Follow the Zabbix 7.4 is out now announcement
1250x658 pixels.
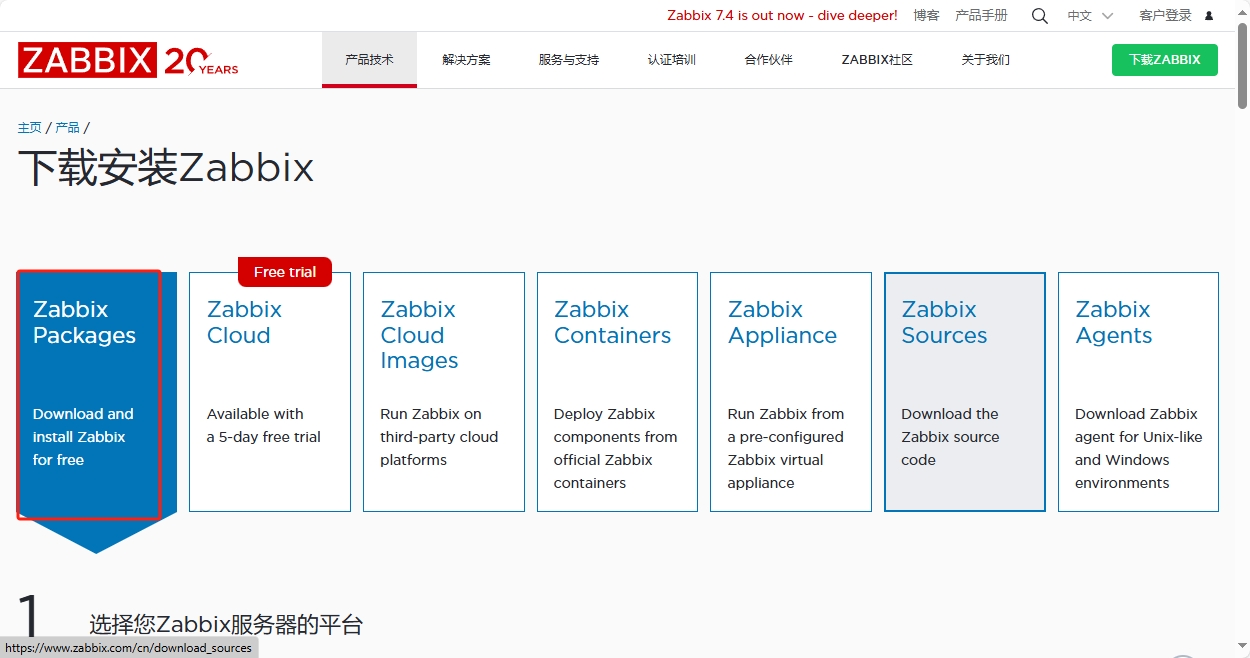(x=782, y=16)
